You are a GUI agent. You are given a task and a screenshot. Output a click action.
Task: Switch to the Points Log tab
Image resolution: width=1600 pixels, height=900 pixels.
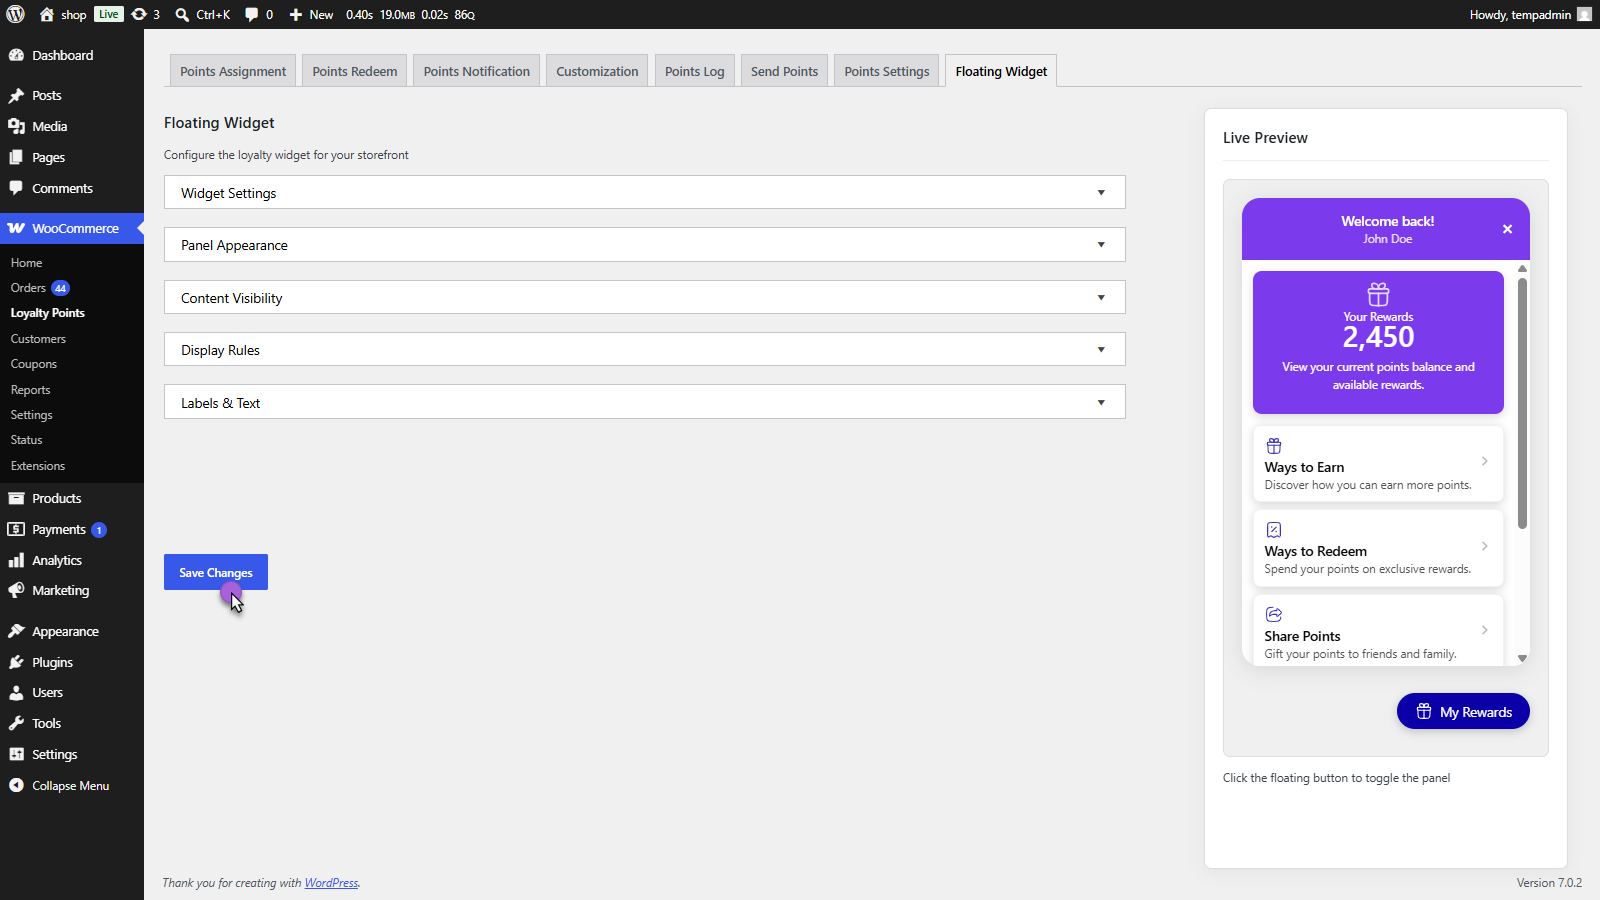(x=694, y=71)
